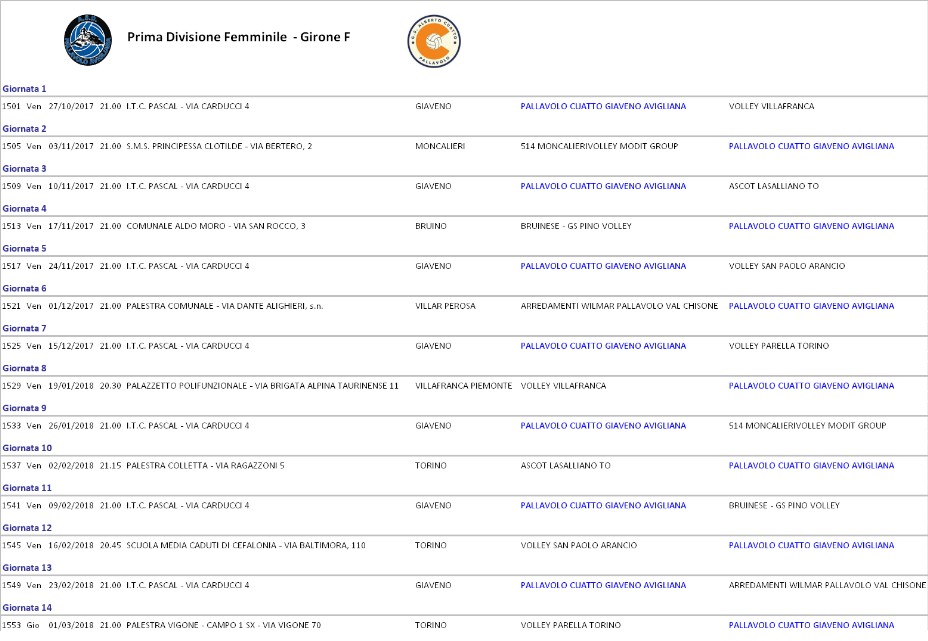Click the VILLAR PEROSA city cell
Viewport: 928px width, 641px height.
point(445,306)
